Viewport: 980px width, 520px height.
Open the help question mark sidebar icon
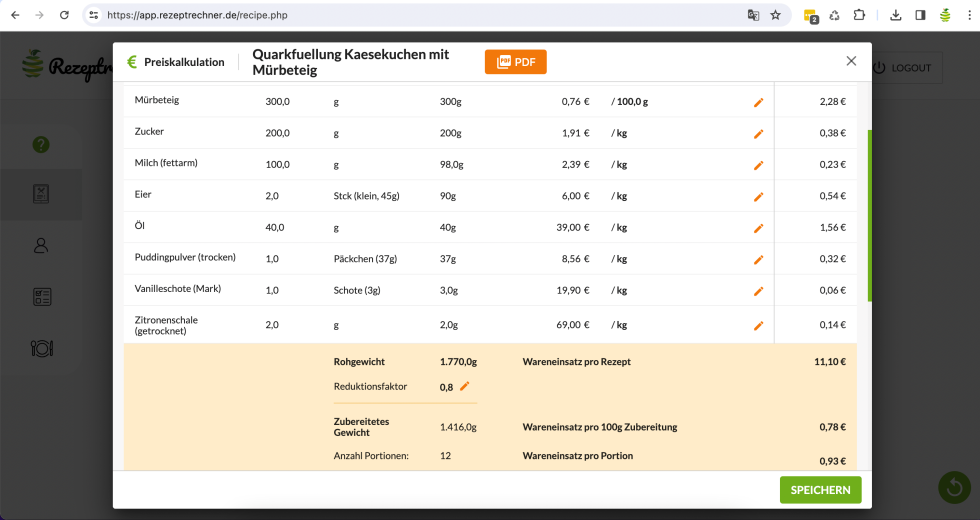coord(41,145)
